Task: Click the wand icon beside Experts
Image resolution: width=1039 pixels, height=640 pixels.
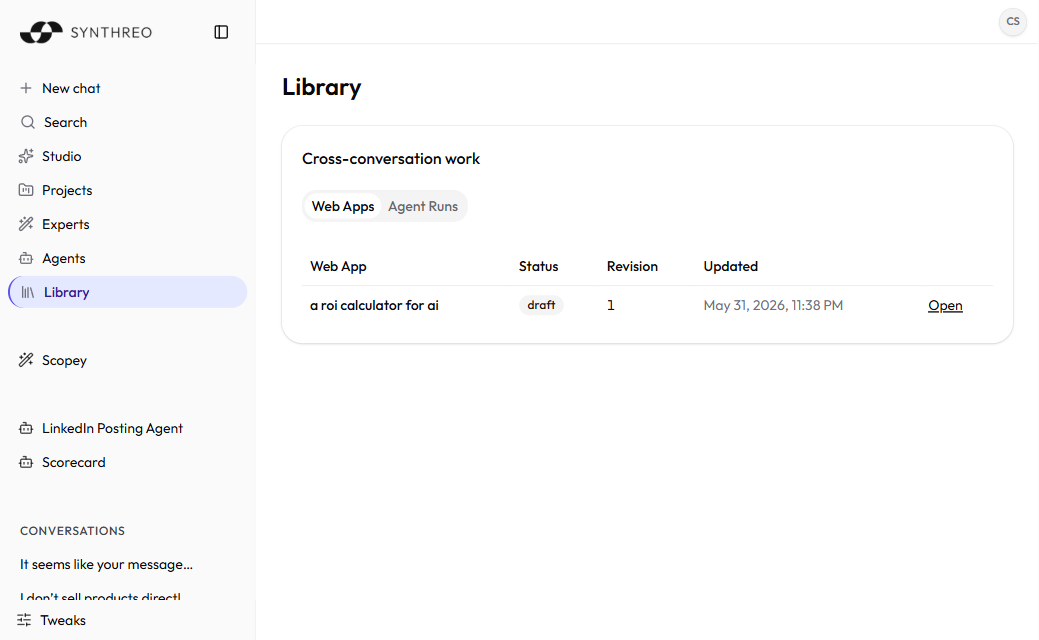Action: click(26, 224)
